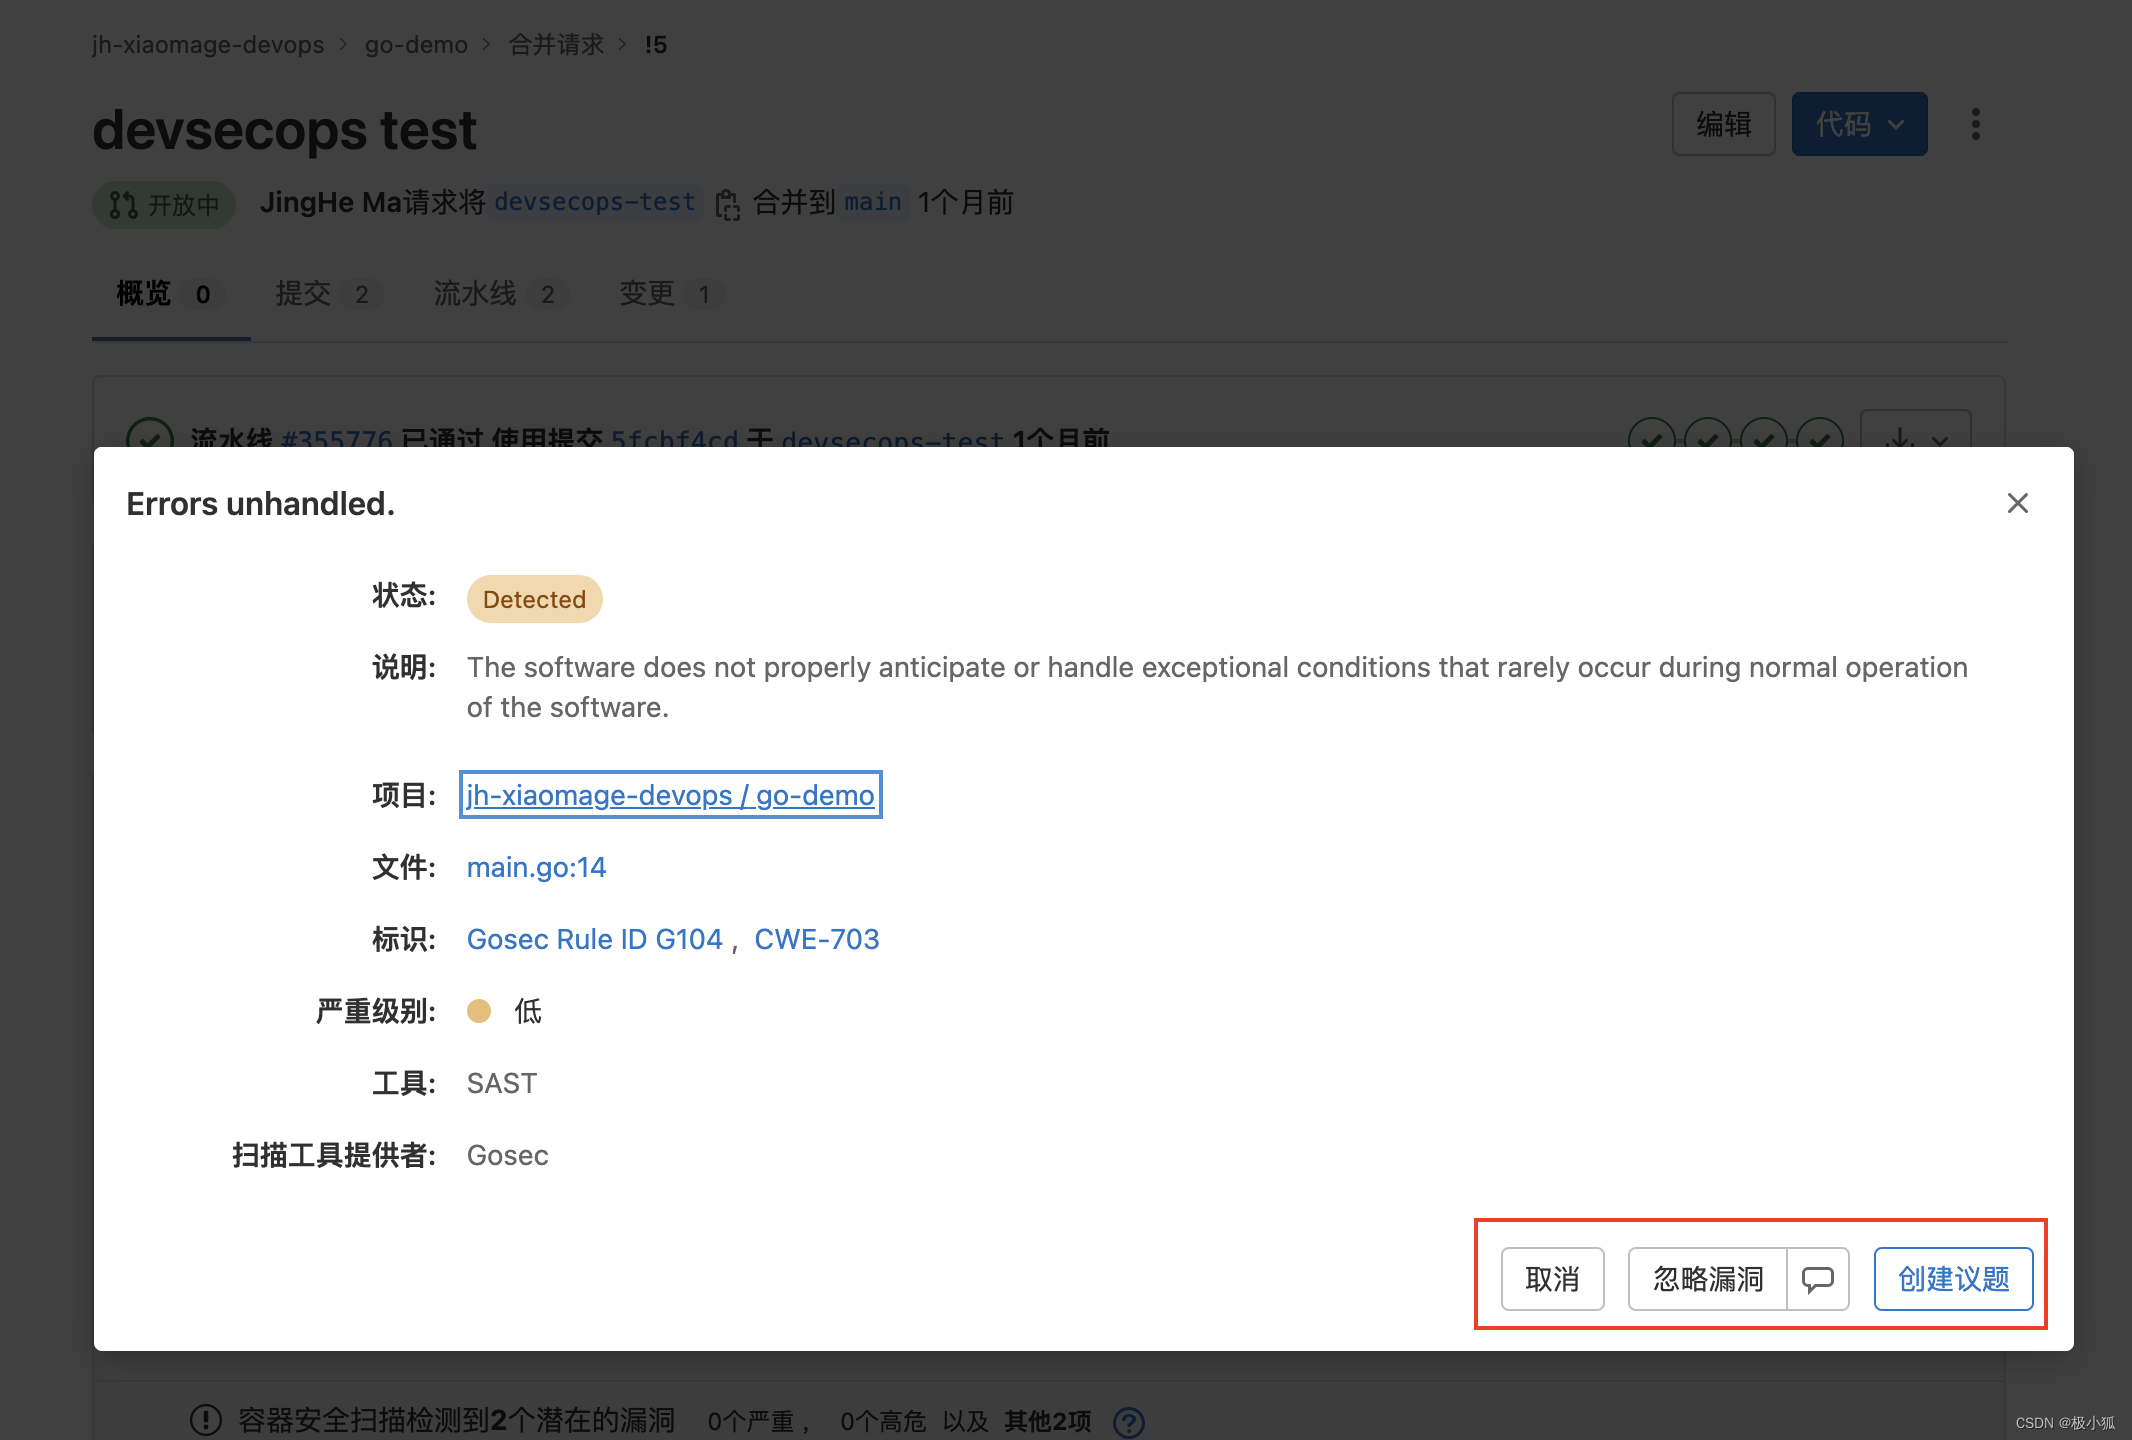
Task: Click the 创建议题 create issue button
Action: tap(1953, 1278)
